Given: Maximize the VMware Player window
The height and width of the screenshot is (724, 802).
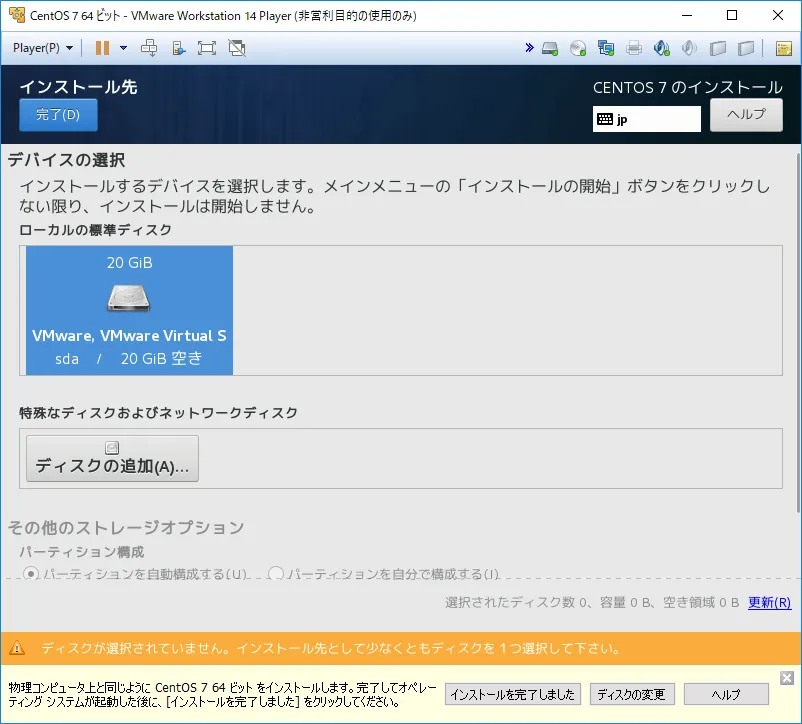Looking at the screenshot, I should click(732, 15).
